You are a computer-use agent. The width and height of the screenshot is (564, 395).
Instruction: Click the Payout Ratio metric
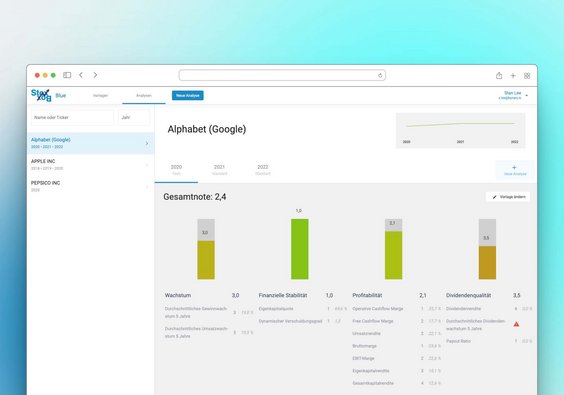tap(489, 341)
